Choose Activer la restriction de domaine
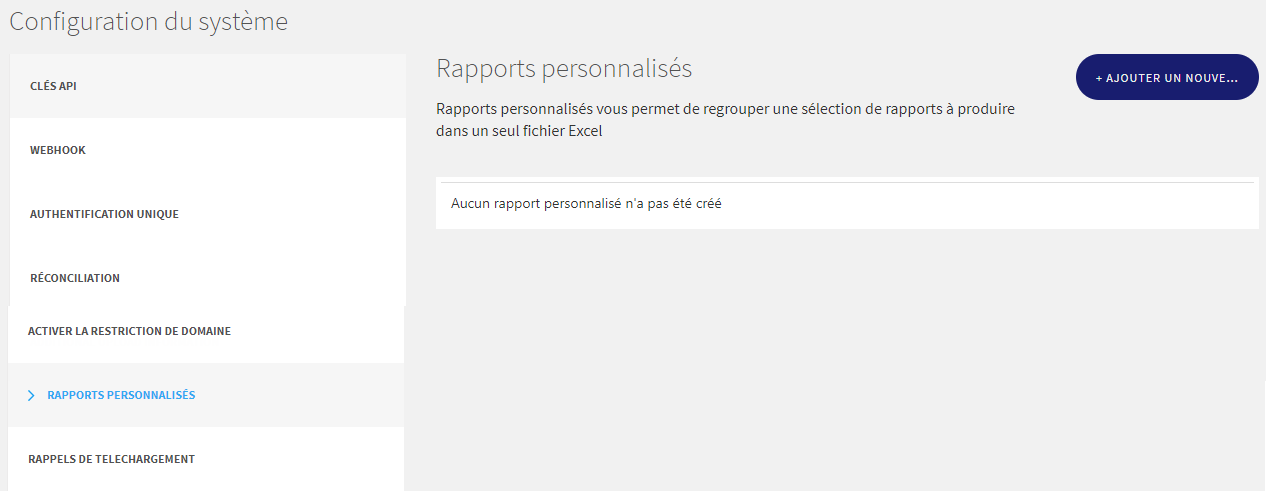 (206, 331)
